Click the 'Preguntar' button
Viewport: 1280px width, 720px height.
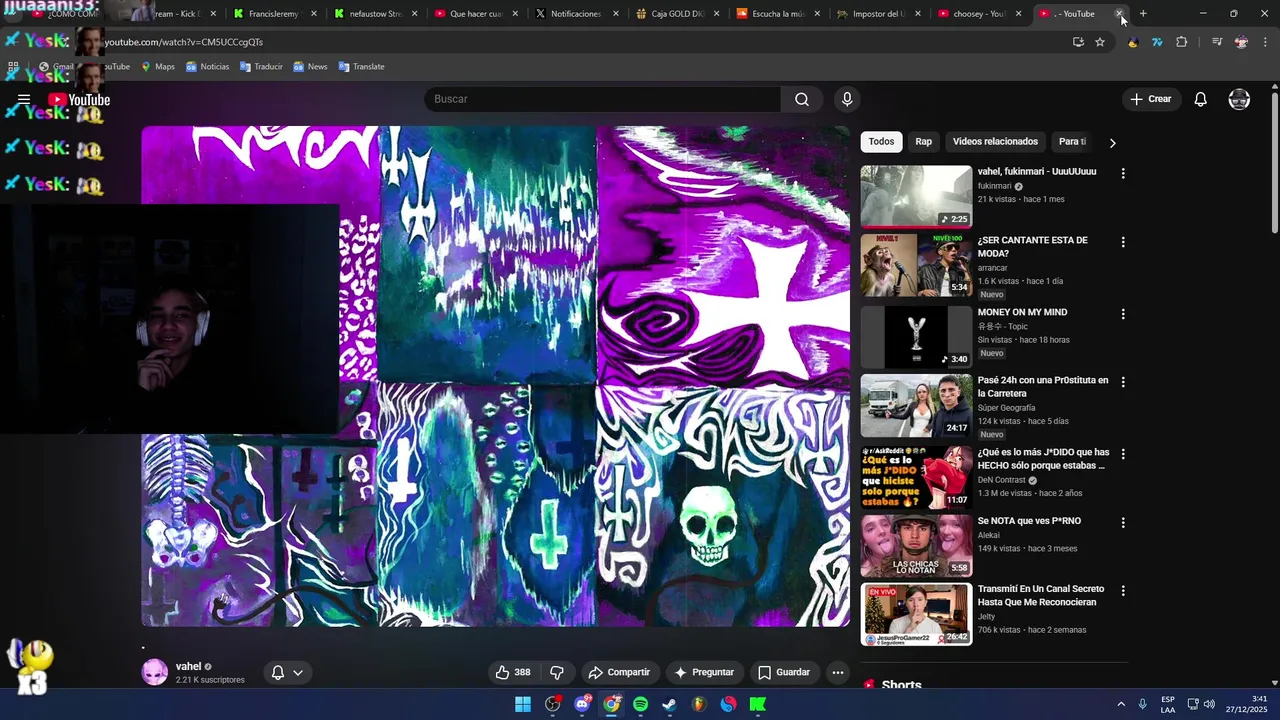coord(705,672)
